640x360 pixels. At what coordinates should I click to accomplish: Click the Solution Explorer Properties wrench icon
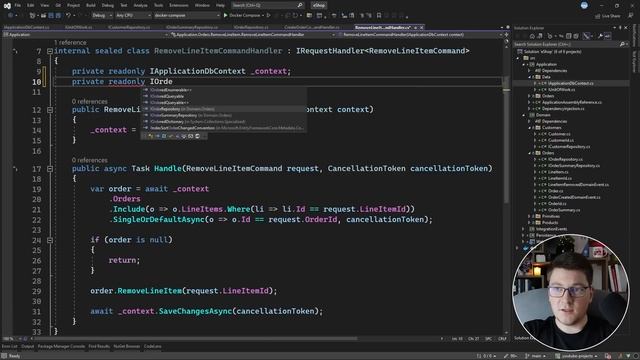(600, 36)
